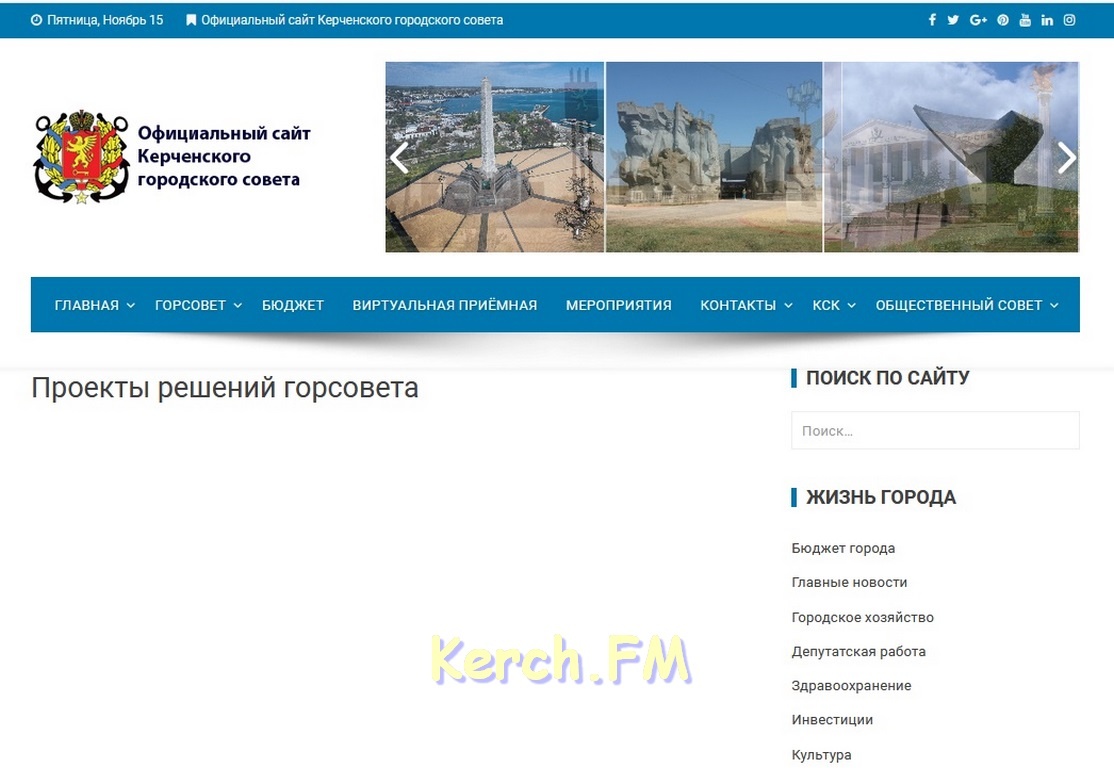Click the Поиск search input field
Screen dimensions: 1114x768
click(x=935, y=431)
